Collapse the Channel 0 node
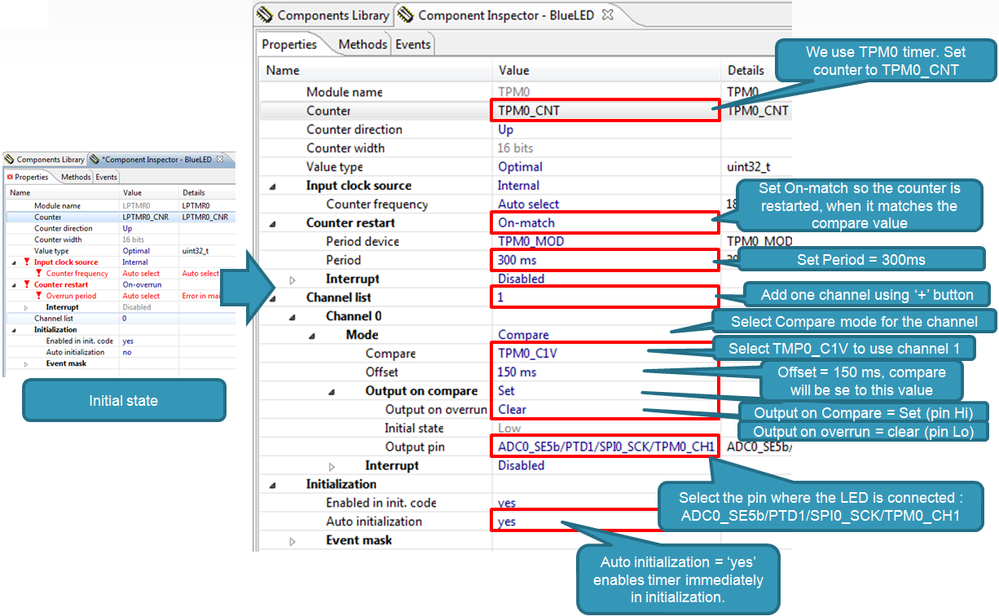 pos(292,317)
